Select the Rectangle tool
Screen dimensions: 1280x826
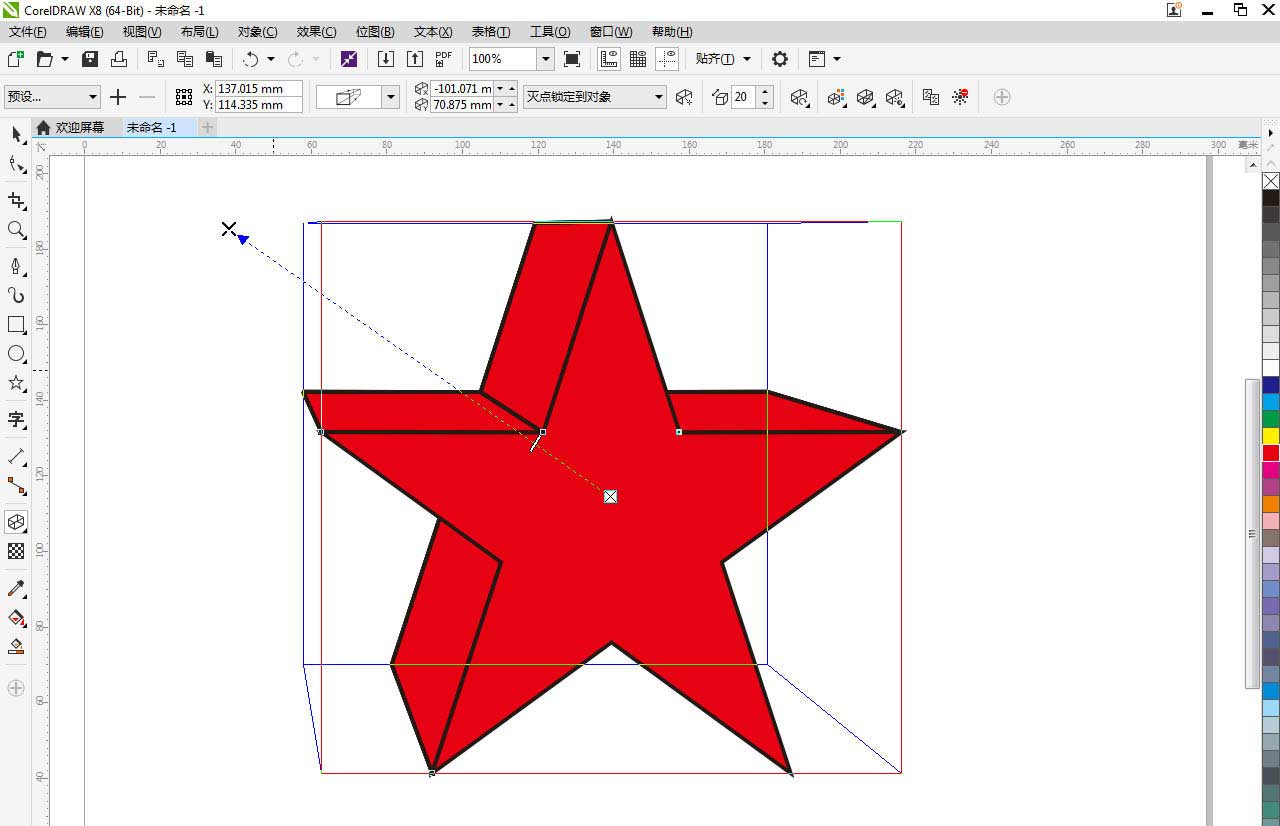(x=16, y=325)
